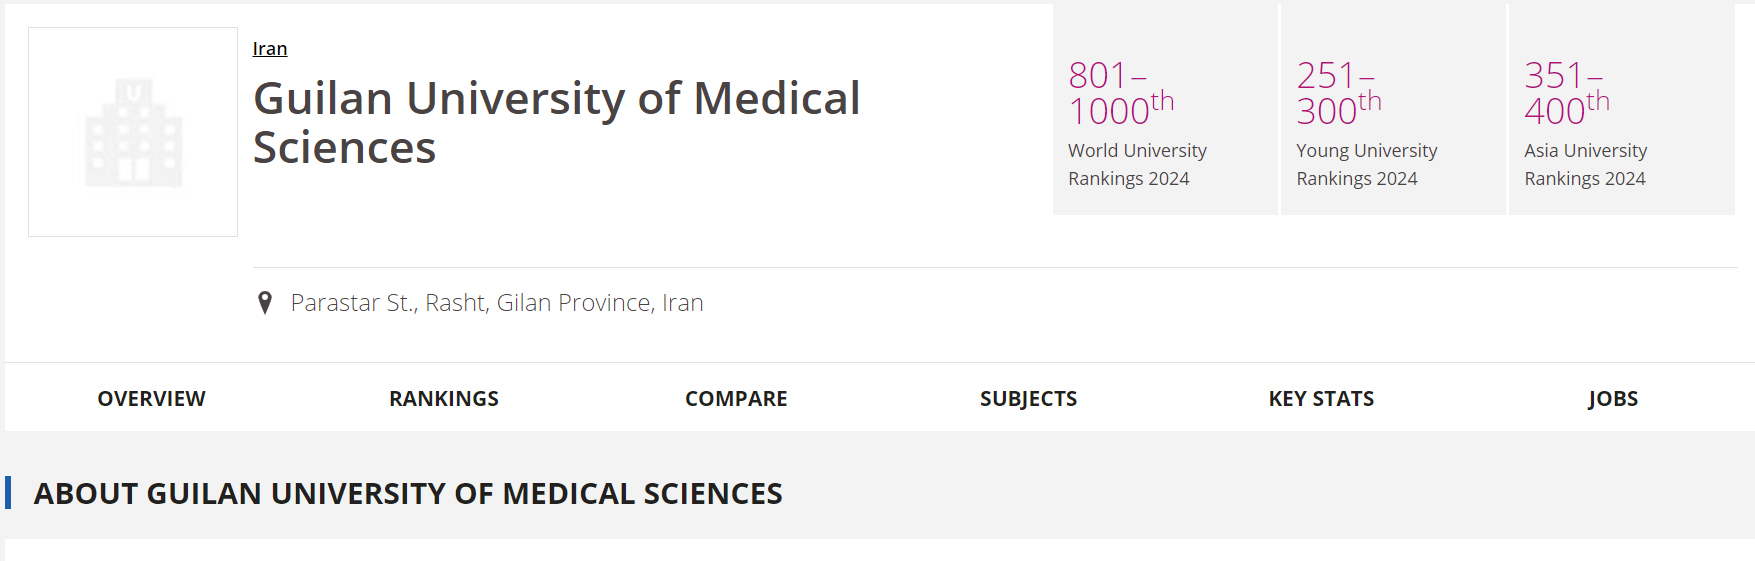Open the Rankings tab

[x=443, y=398]
